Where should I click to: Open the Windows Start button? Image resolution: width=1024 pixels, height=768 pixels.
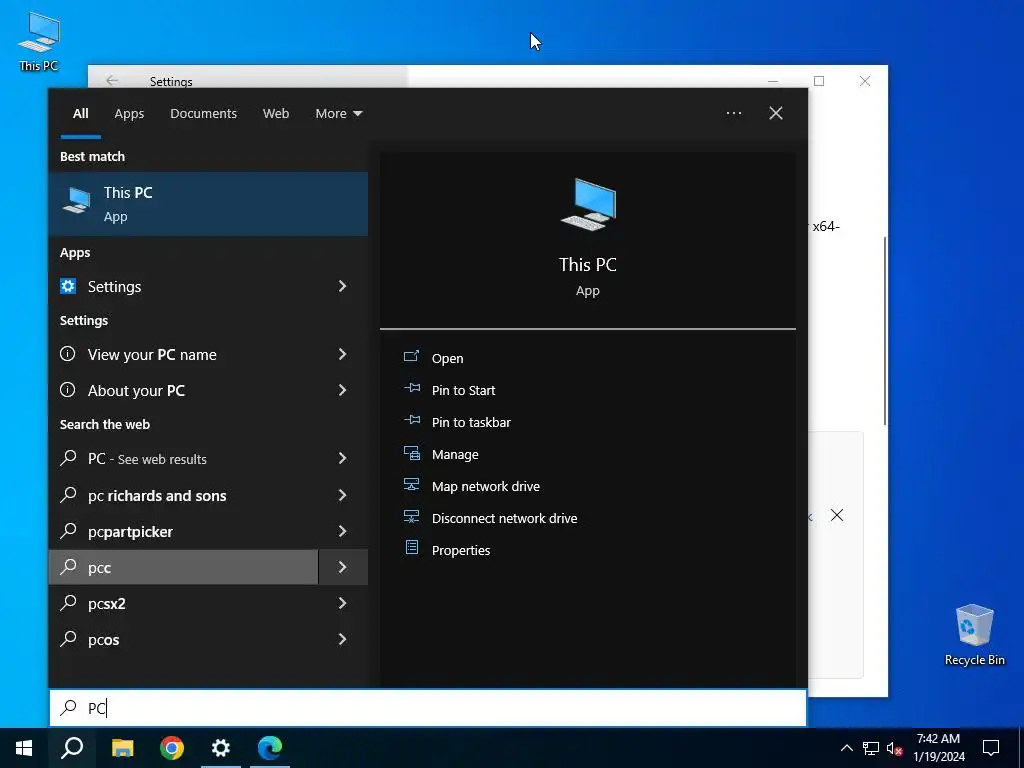24,748
